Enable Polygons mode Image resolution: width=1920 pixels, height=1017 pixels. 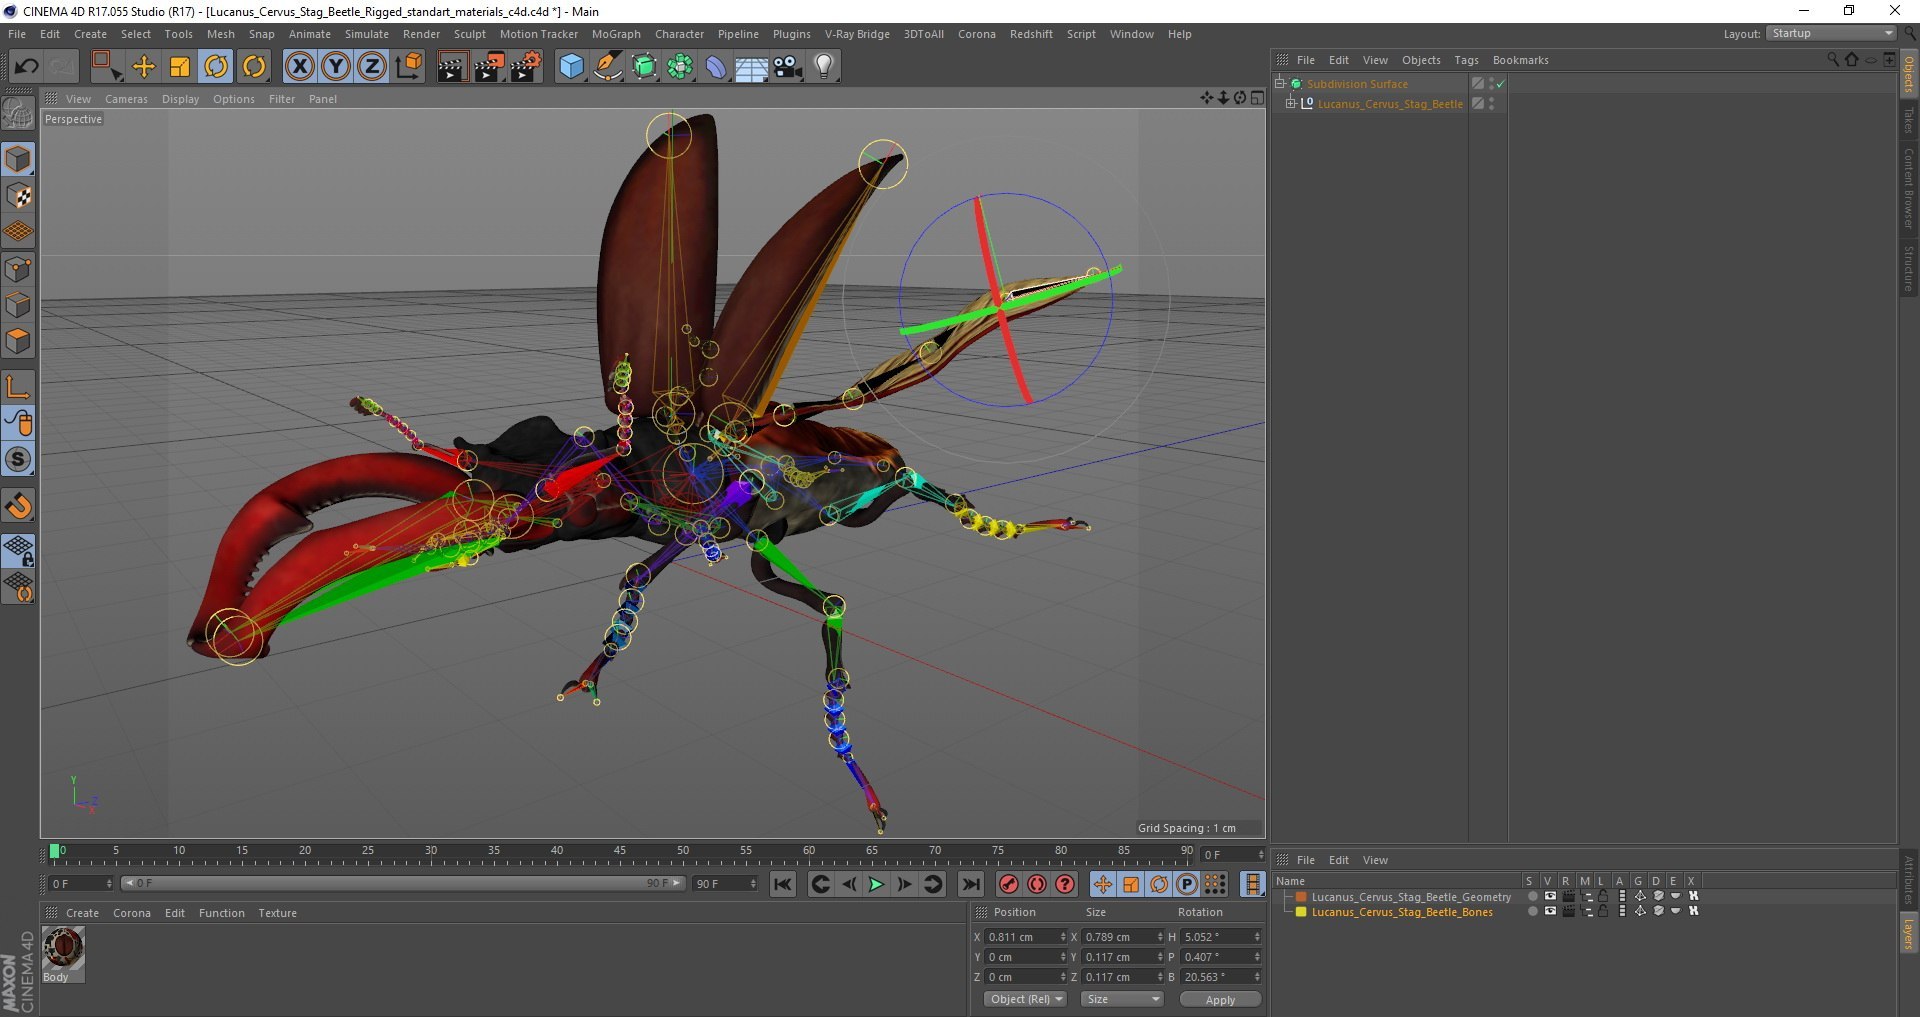[x=18, y=341]
